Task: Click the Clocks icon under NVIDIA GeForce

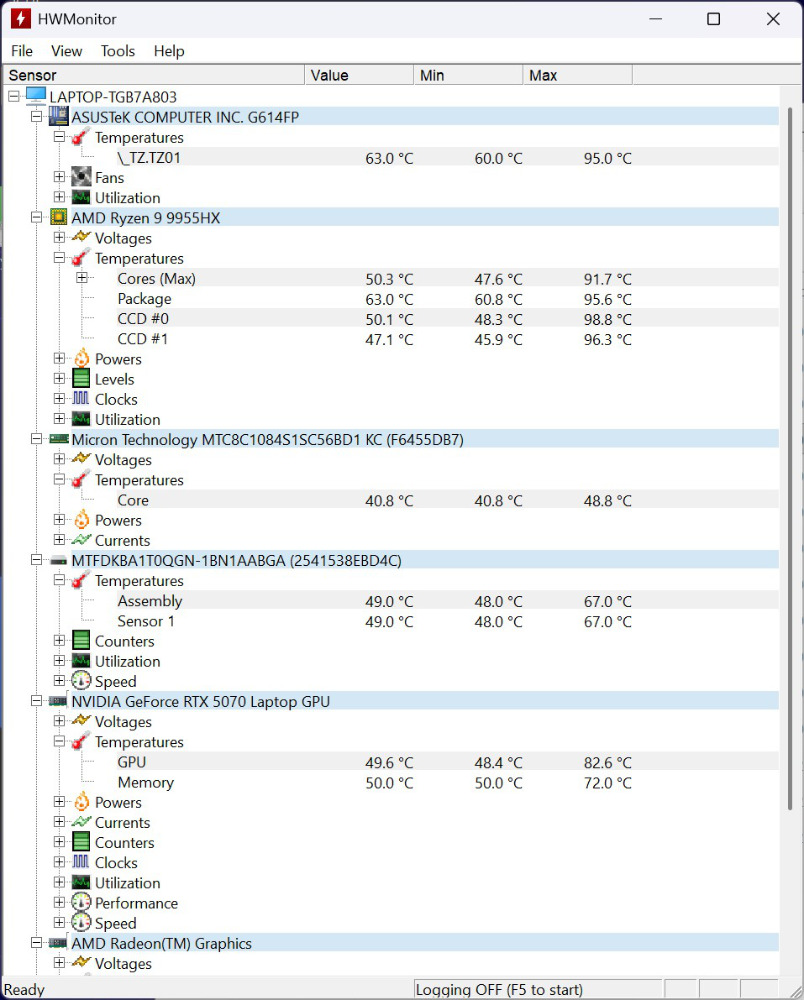Action: coord(81,862)
